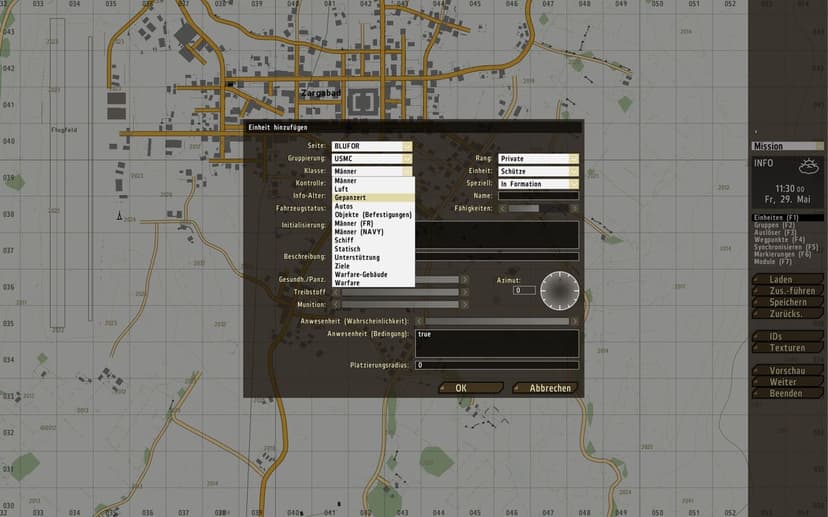Click the right arrow of the Fähigkeiten slider
This screenshot has height=517, width=828.
click(x=574, y=209)
